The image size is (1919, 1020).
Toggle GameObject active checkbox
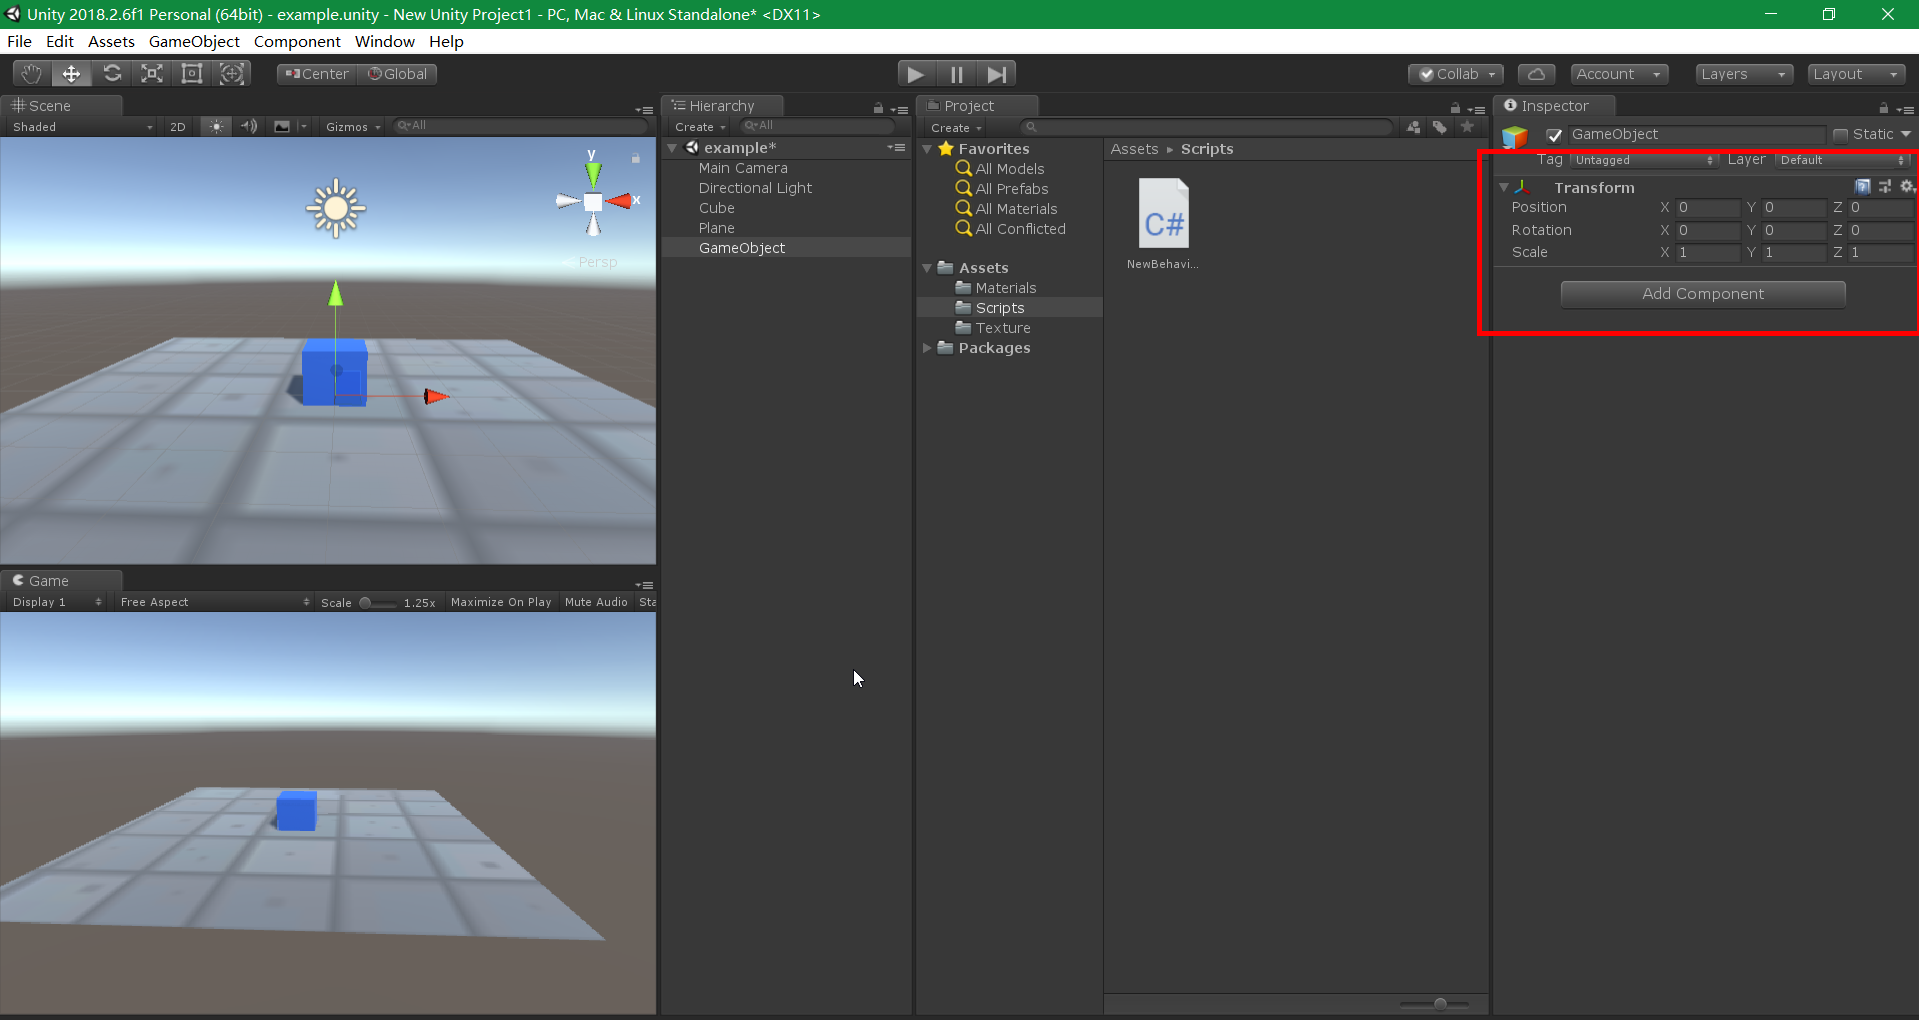tap(1554, 135)
